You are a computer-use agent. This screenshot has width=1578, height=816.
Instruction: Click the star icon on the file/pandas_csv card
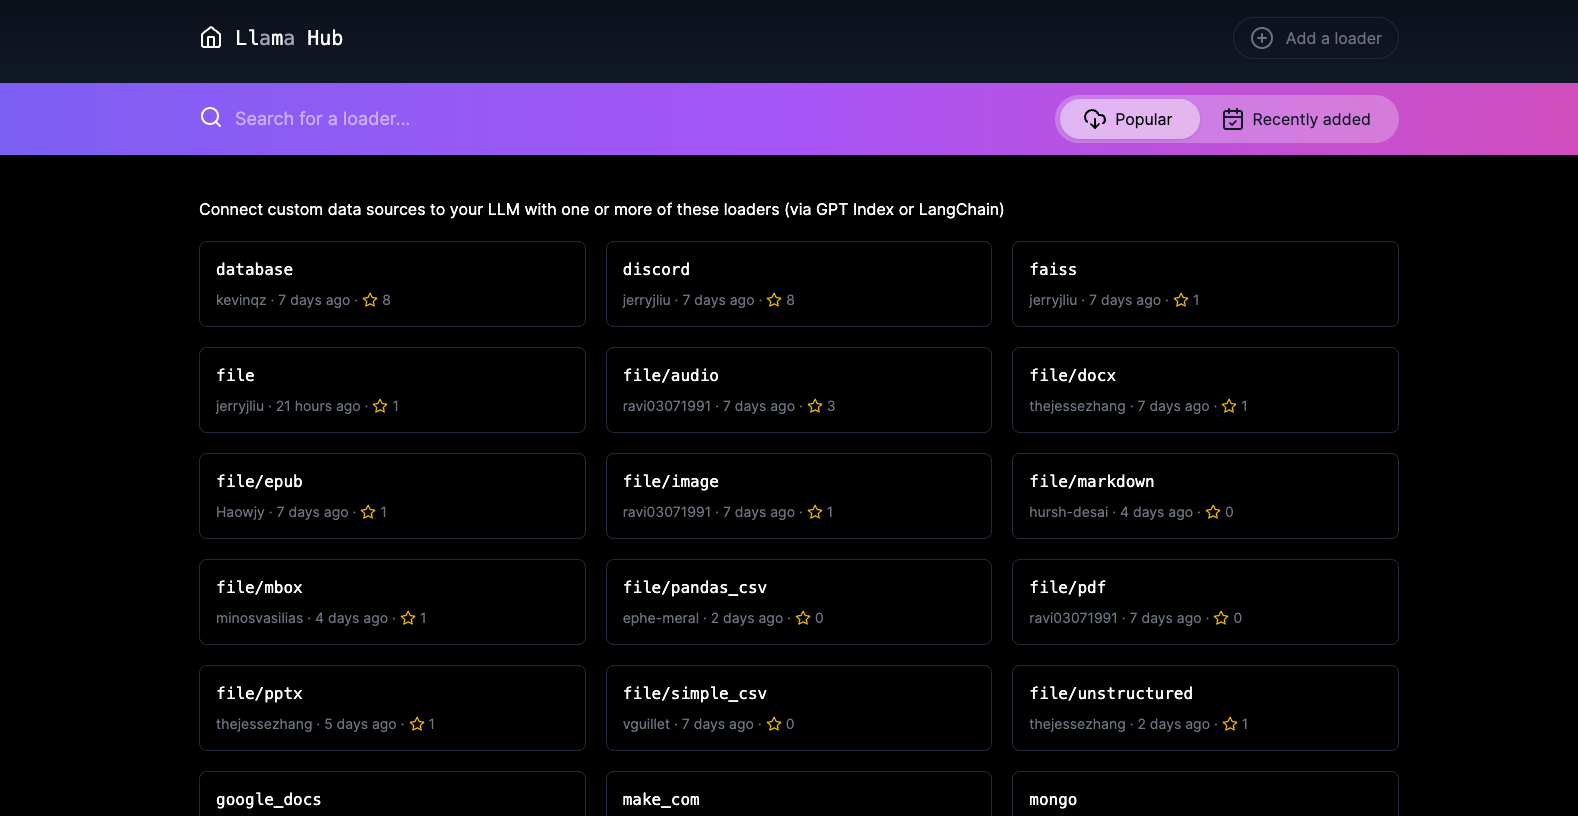click(803, 618)
